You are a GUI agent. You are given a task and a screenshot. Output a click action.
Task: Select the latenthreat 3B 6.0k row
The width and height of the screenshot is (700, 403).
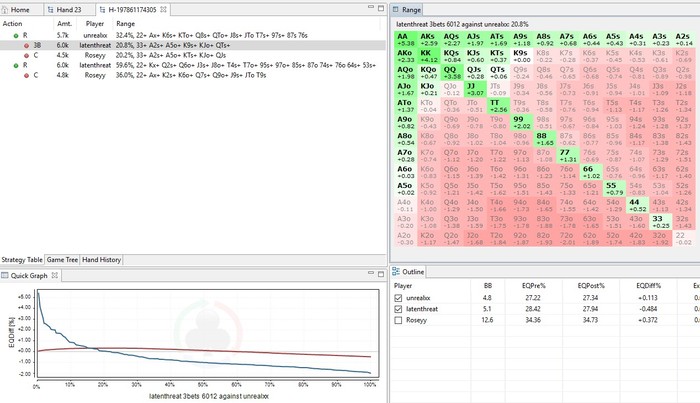193,45
